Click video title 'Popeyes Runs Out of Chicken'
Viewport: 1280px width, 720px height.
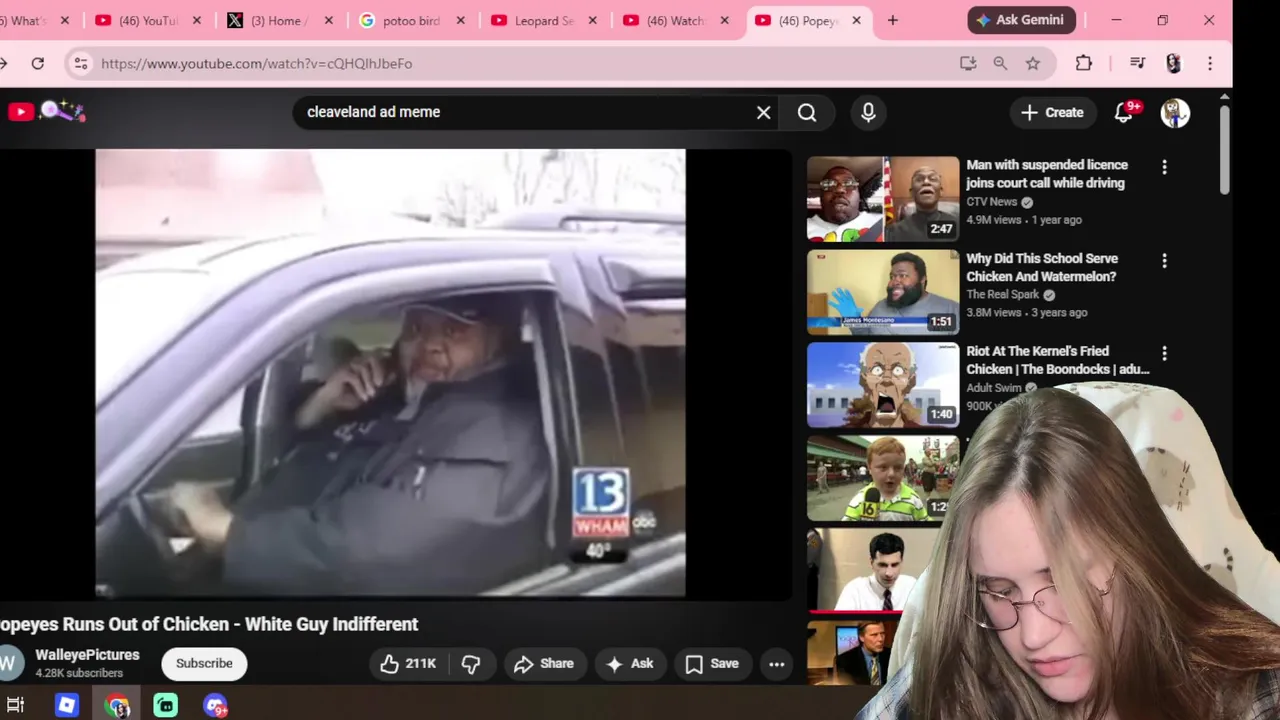[x=208, y=624]
